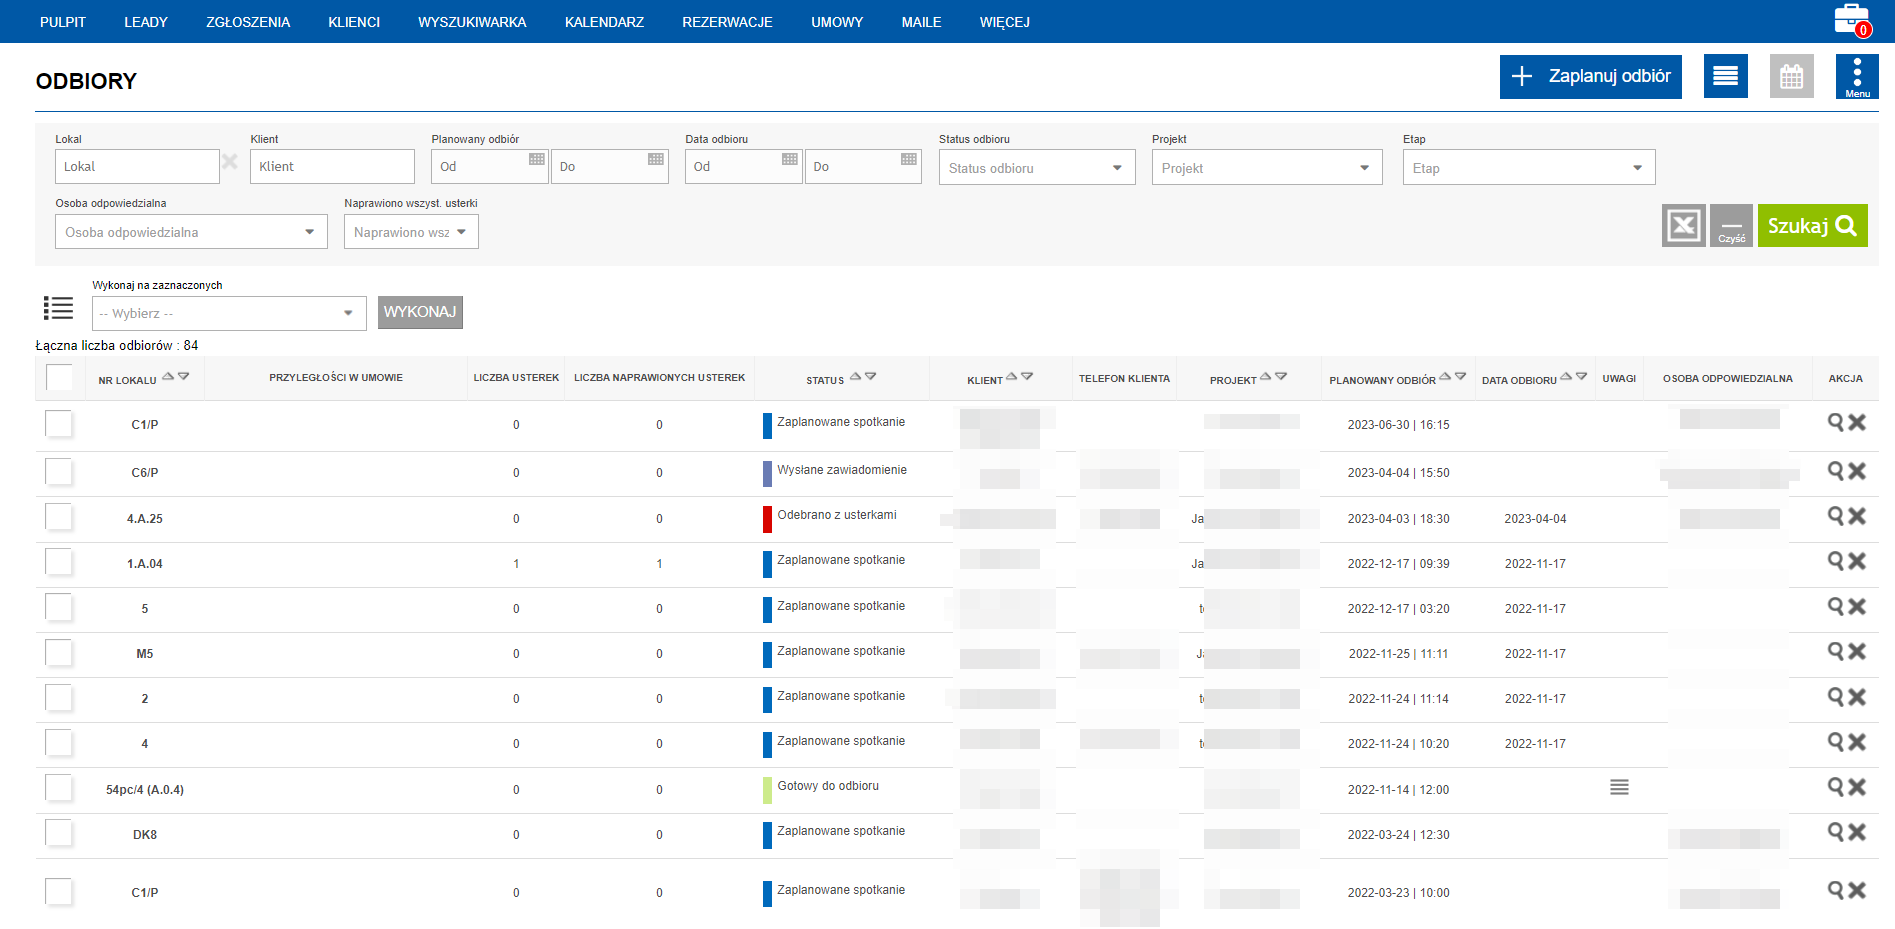
Task: Expand Naprawiono wszyst. usterki dropdown
Action: tap(411, 231)
